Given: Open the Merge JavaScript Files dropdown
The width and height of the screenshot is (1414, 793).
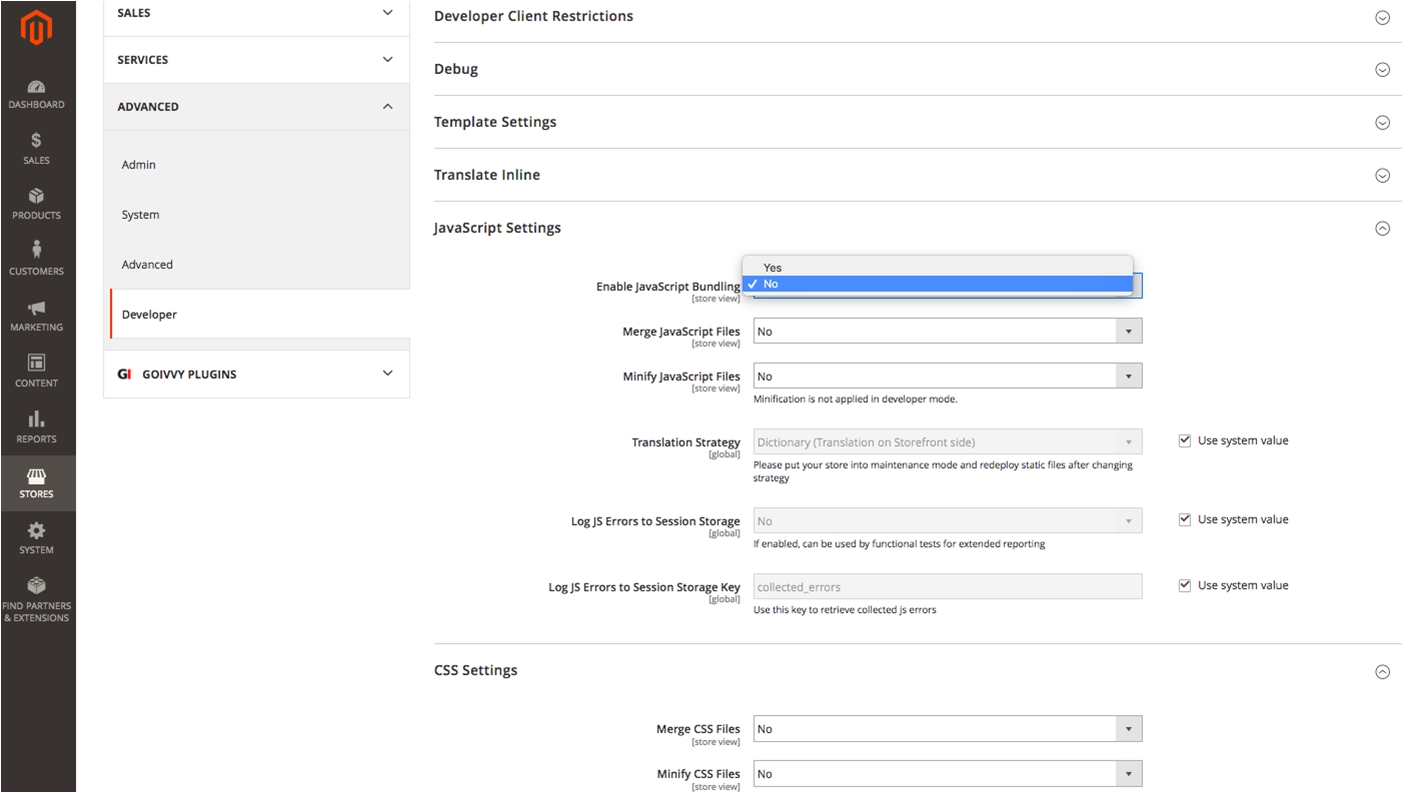Looking at the screenshot, I should (x=947, y=332).
